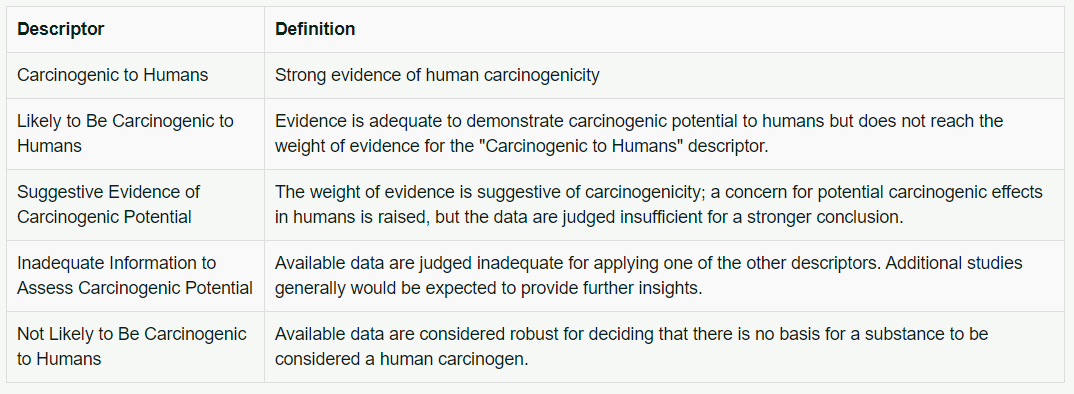1074x394 pixels.
Task: Select Inadequate Information to Assess Carcinogenic Potential
Action: point(135,275)
